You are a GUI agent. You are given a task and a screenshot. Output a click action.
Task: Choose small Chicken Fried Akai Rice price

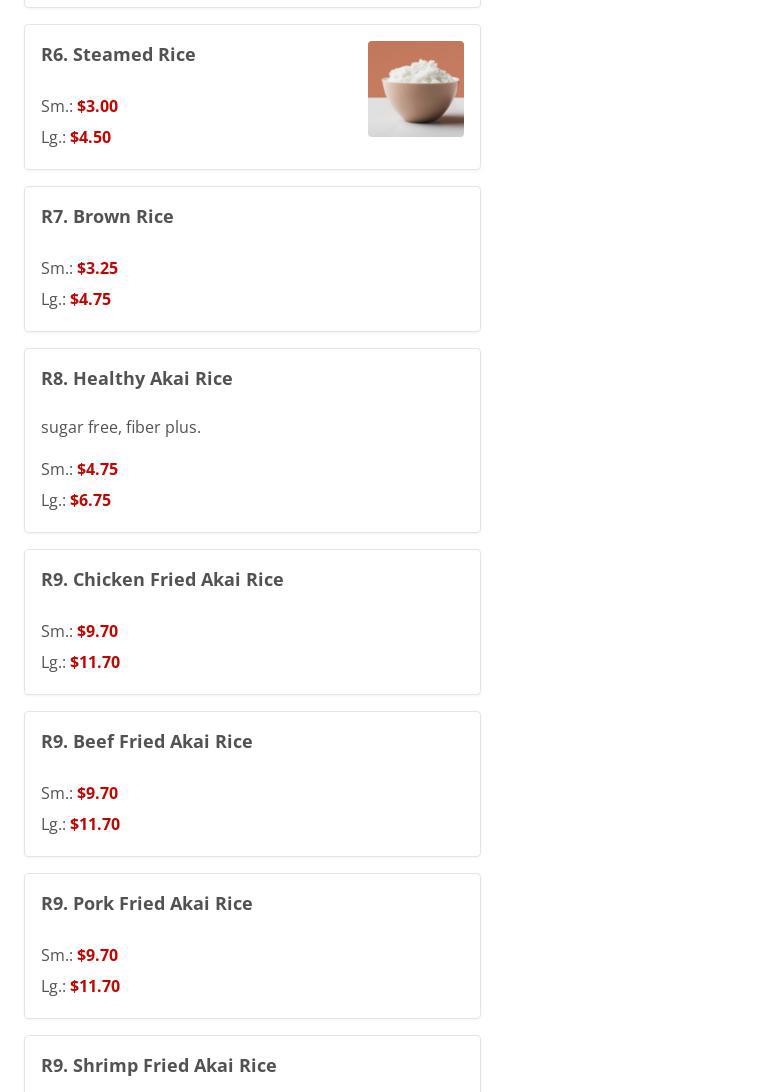97,631
